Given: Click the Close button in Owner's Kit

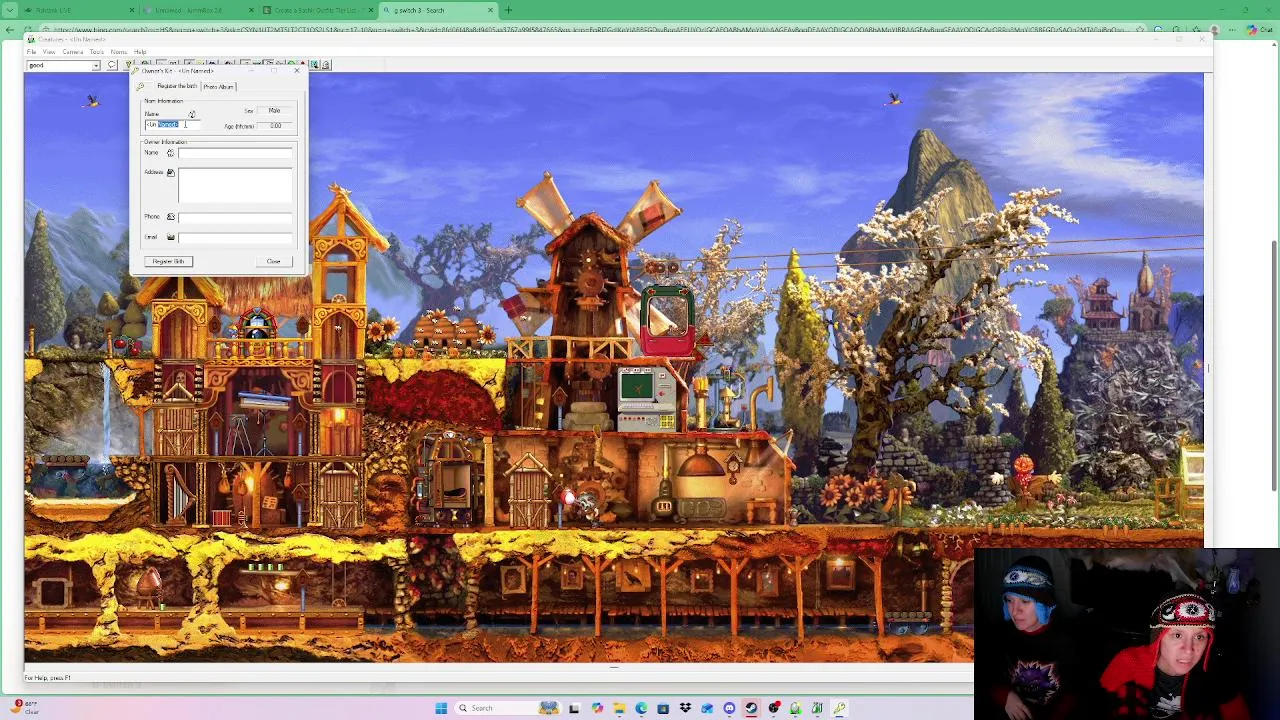Looking at the screenshot, I should click(x=273, y=261).
